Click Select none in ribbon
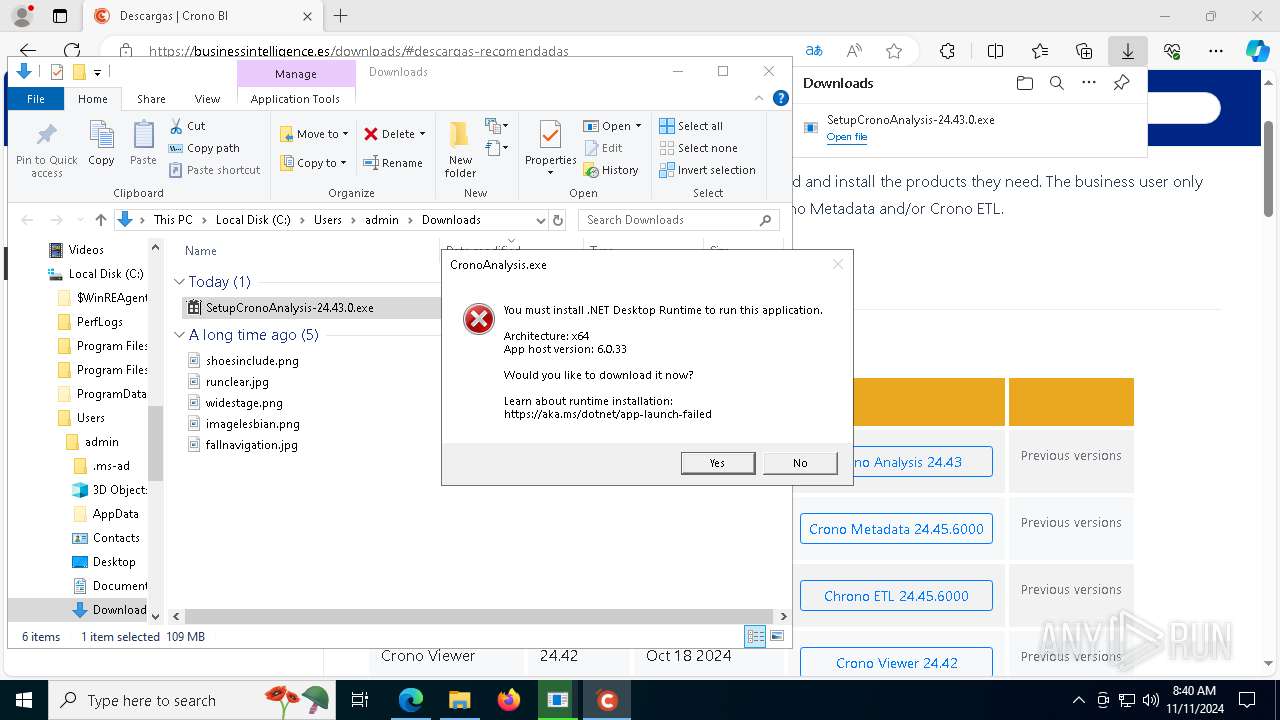 pos(698,148)
